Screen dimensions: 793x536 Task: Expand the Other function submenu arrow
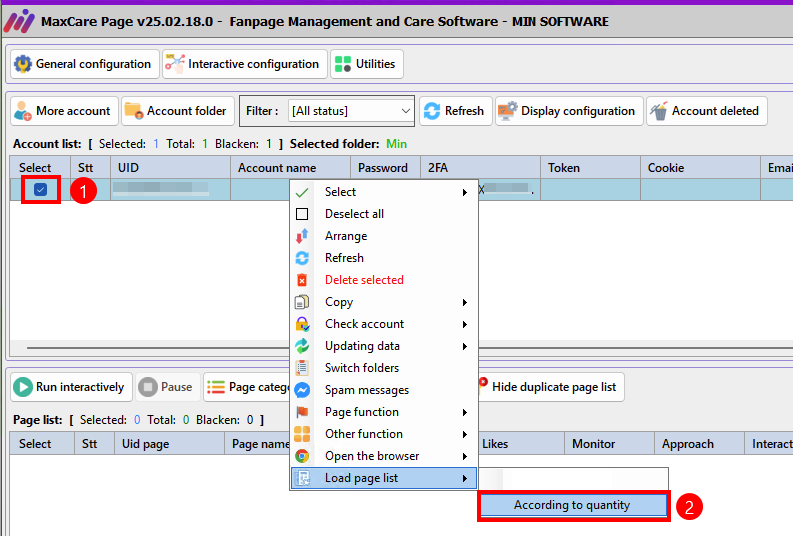[x=465, y=434]
